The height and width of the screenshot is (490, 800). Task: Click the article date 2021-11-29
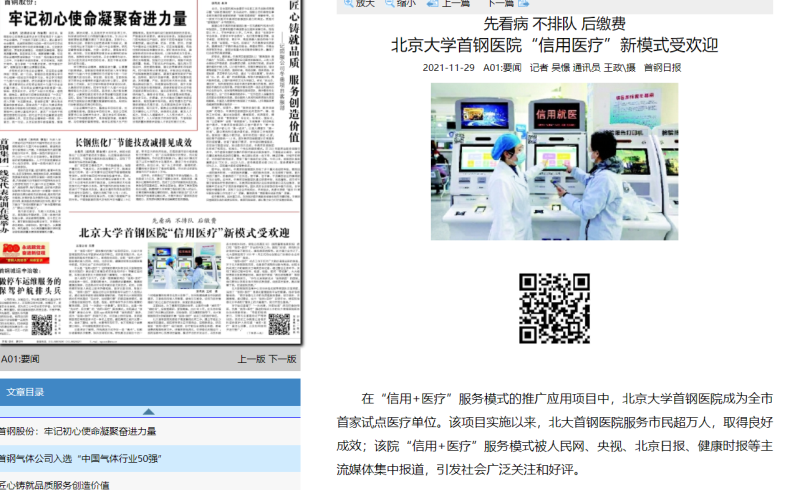[x=448, y=67]
